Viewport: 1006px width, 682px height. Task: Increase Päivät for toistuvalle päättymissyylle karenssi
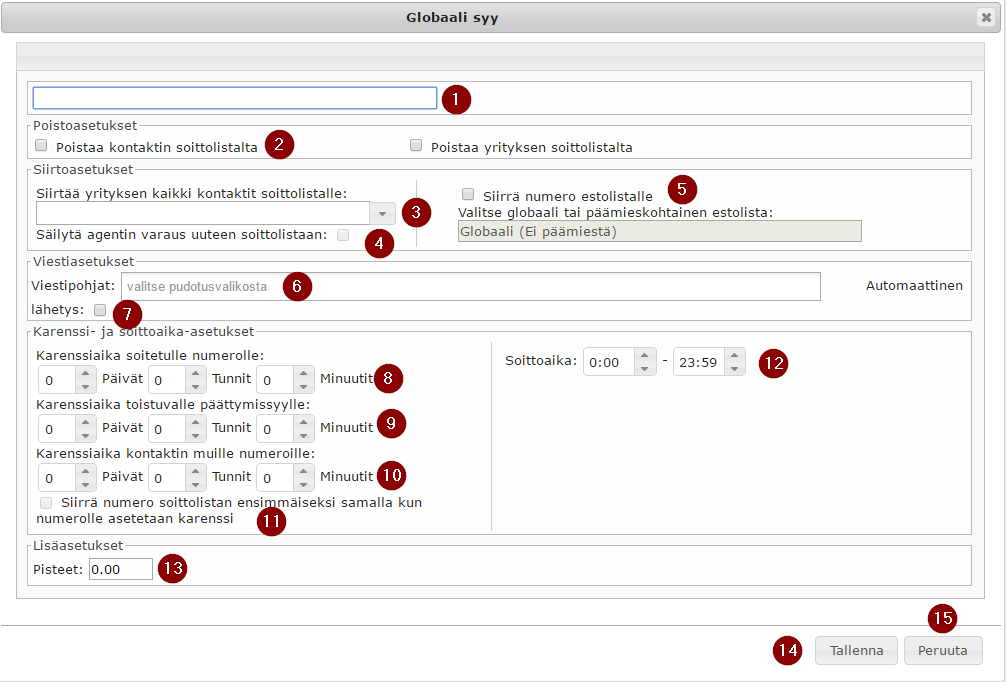point(85,422)
